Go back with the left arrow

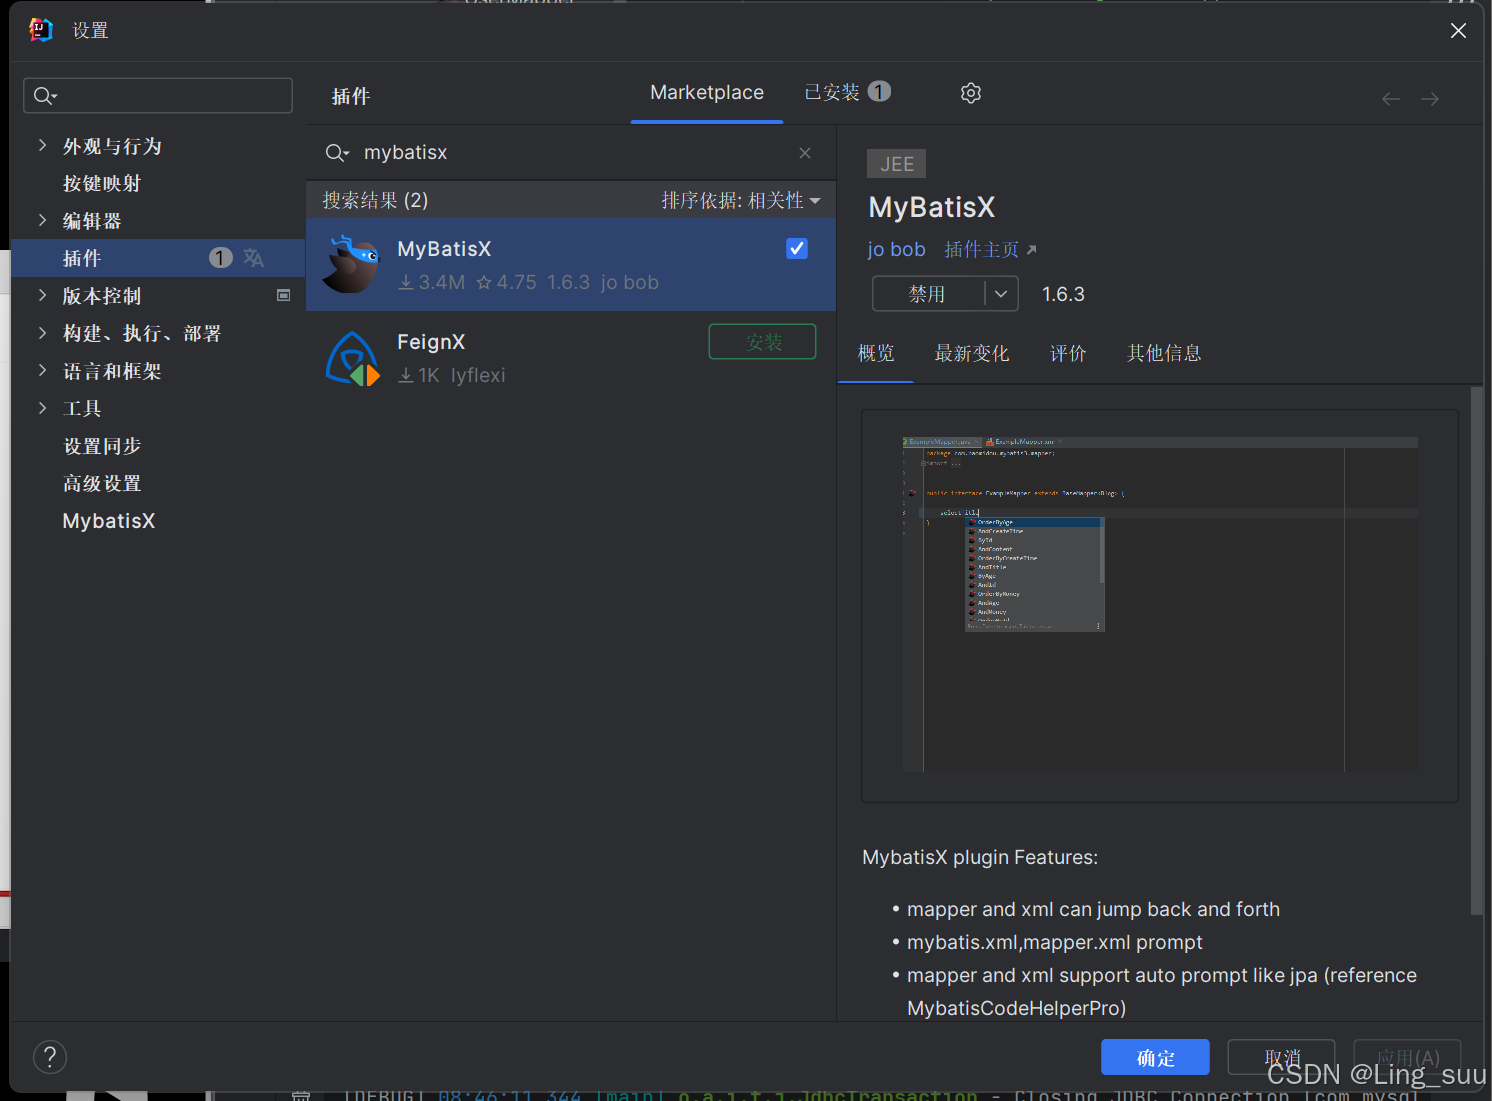(x=1391, y=98)
